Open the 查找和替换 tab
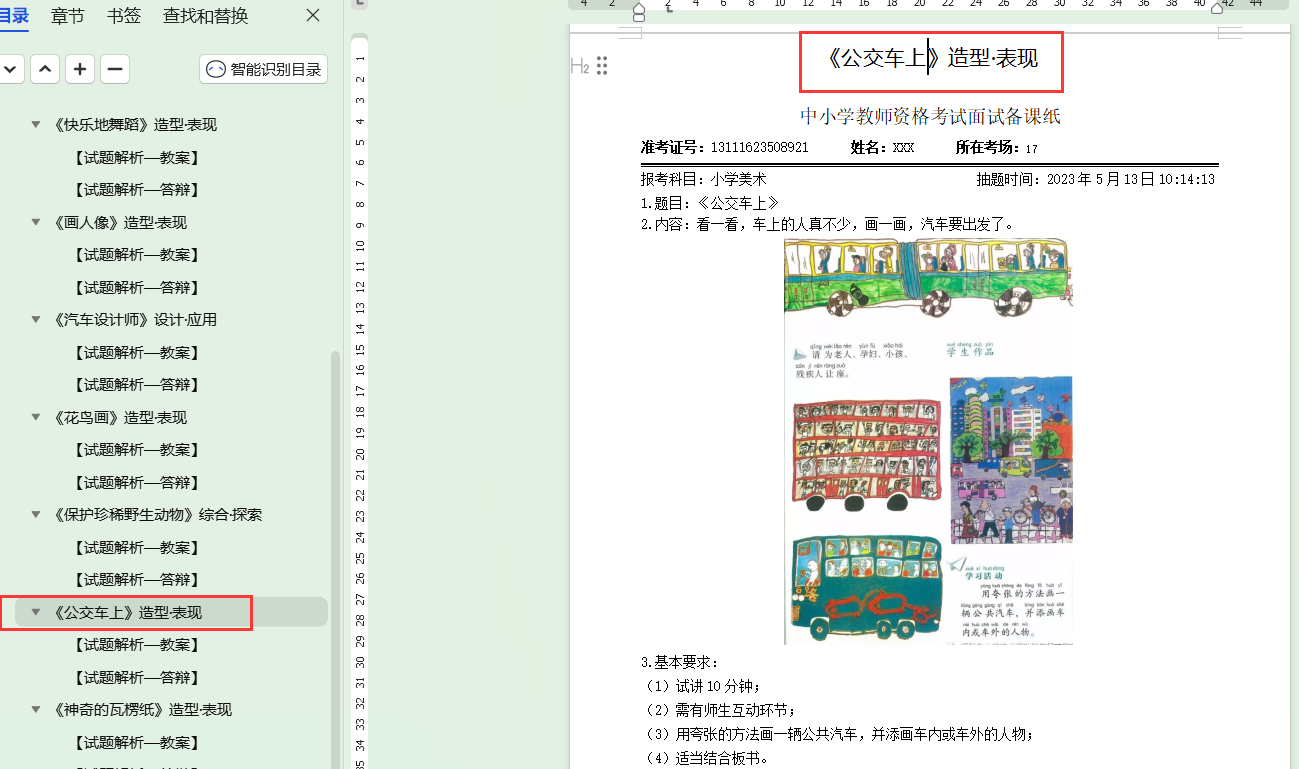The image size is (1299, 769). 205,16
